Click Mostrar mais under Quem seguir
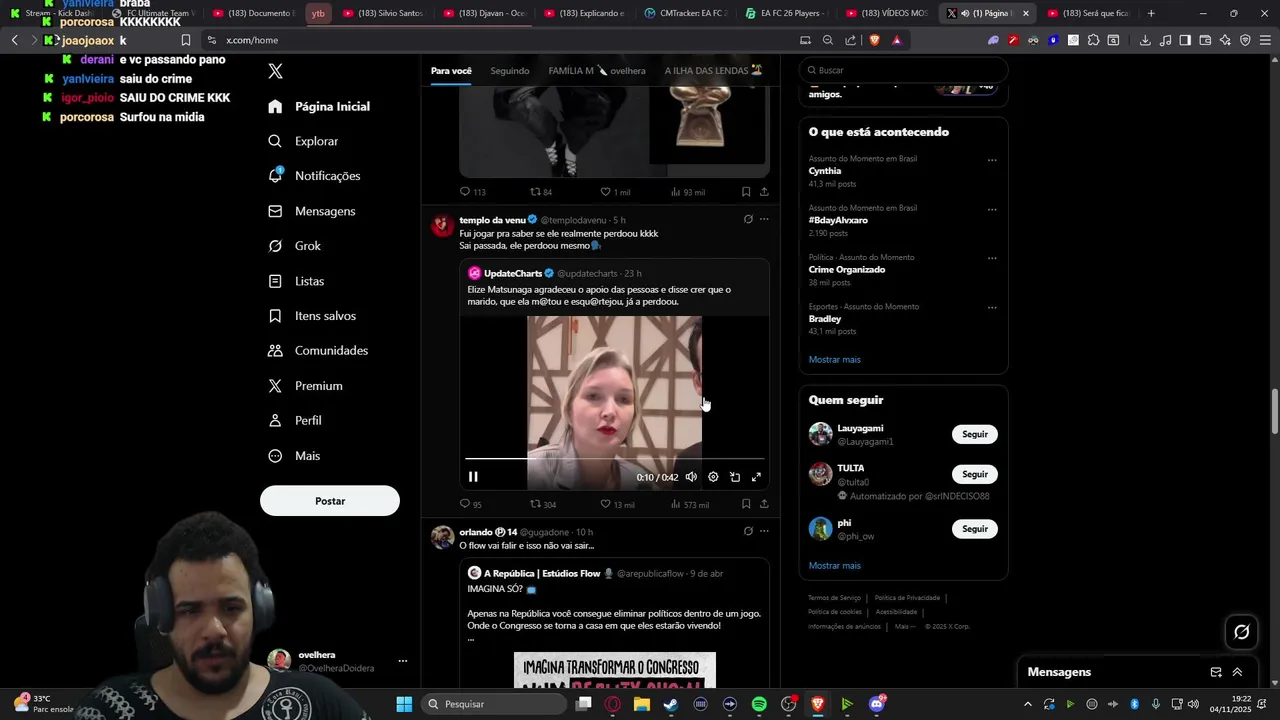 point(834,566)
